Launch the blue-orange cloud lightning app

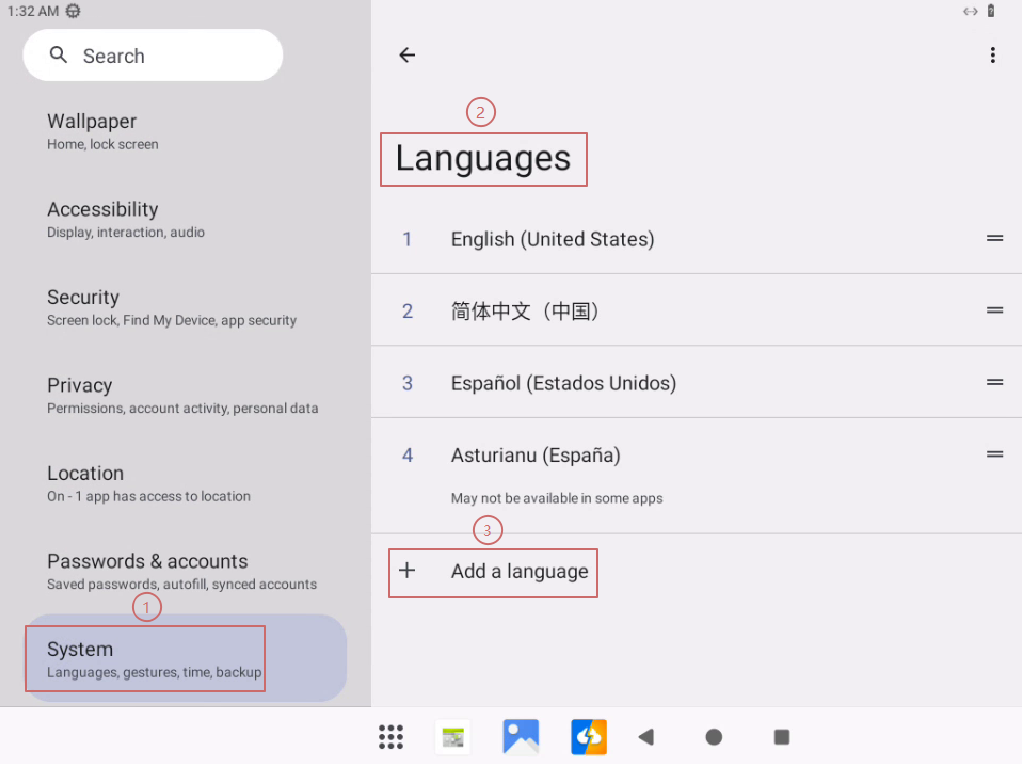588,737
